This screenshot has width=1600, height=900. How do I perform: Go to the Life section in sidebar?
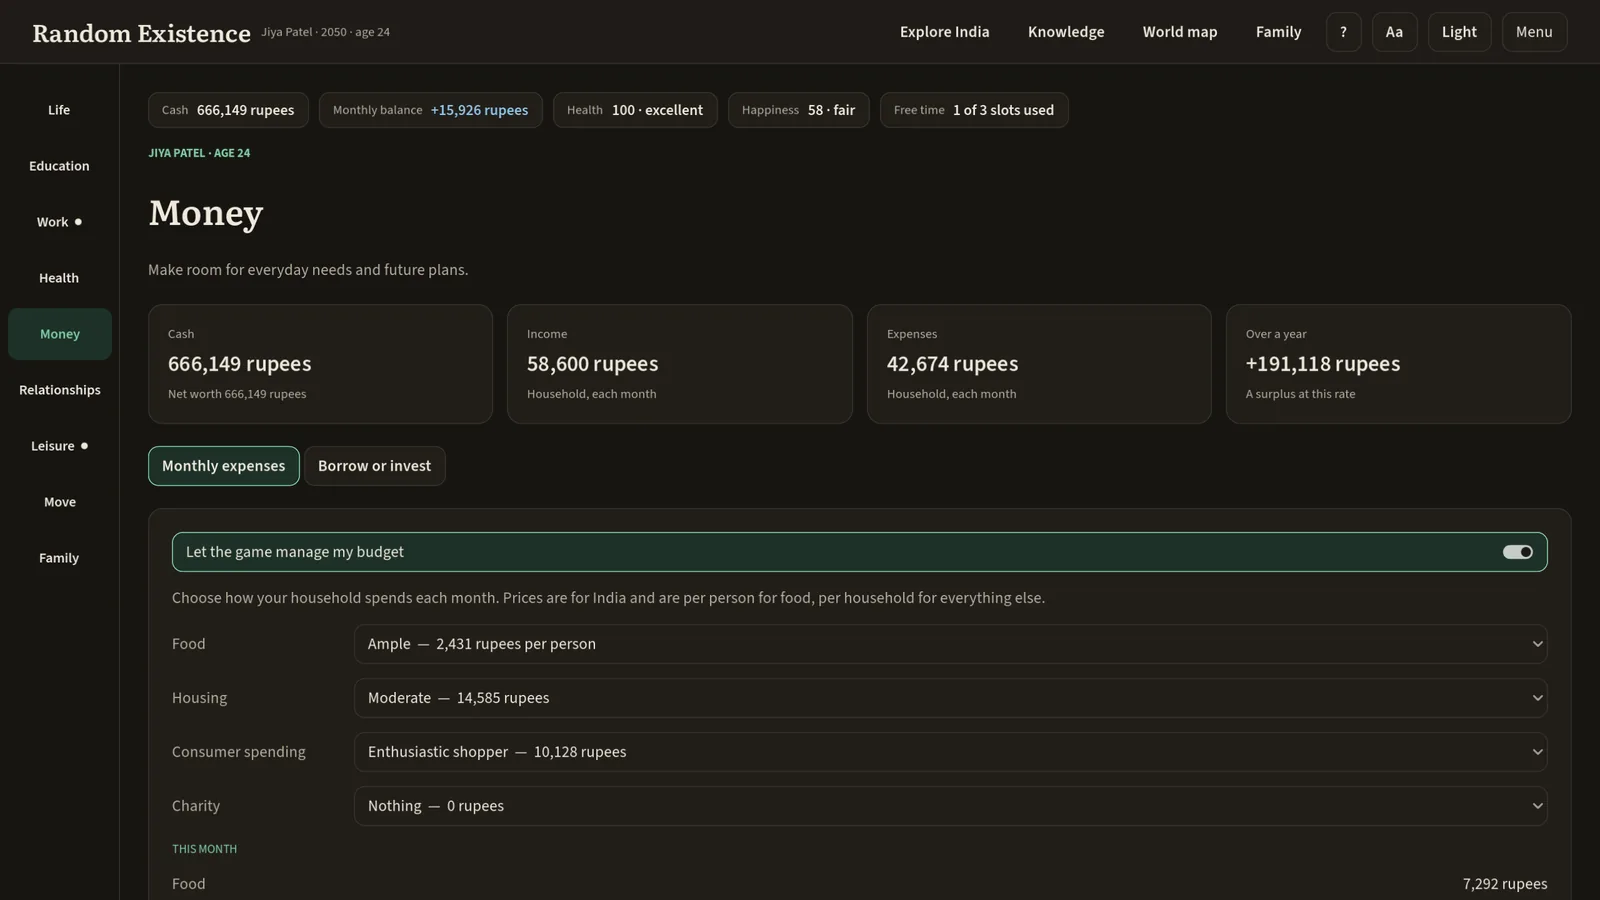[x=59, y=110]
